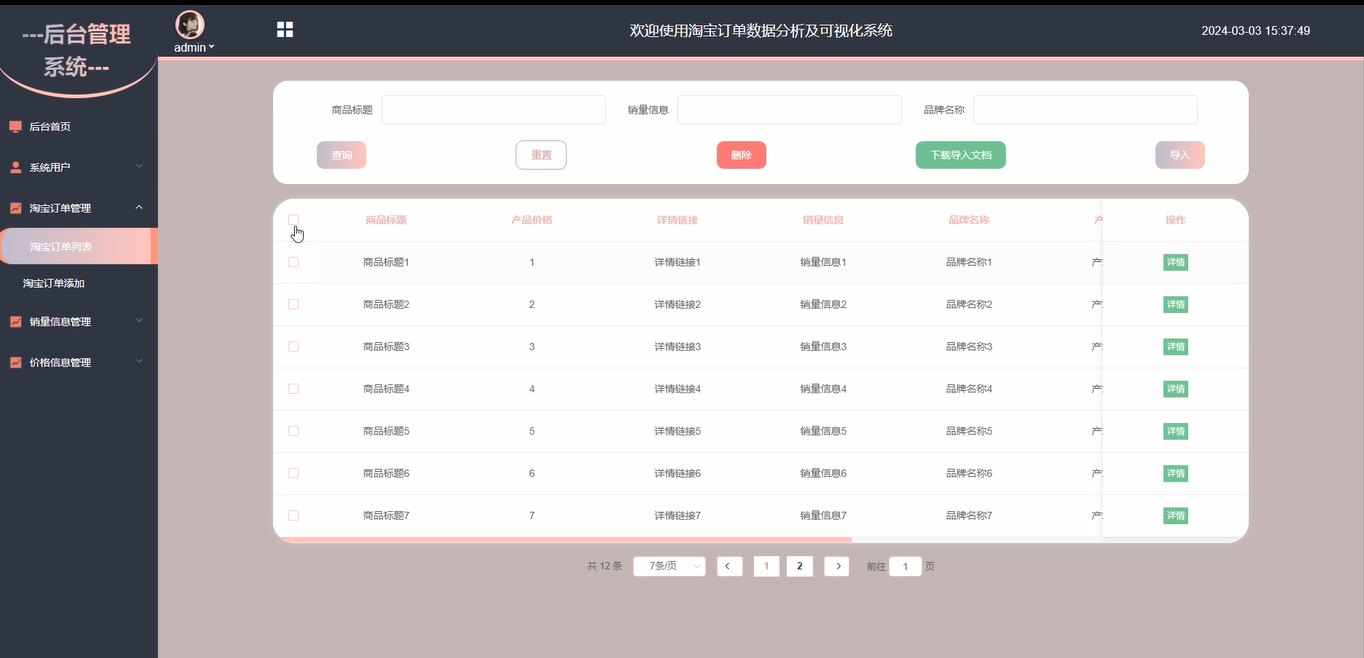Click the admin user avatar
The height and width of the screenshot is (658, 1364).
(190, 25)
